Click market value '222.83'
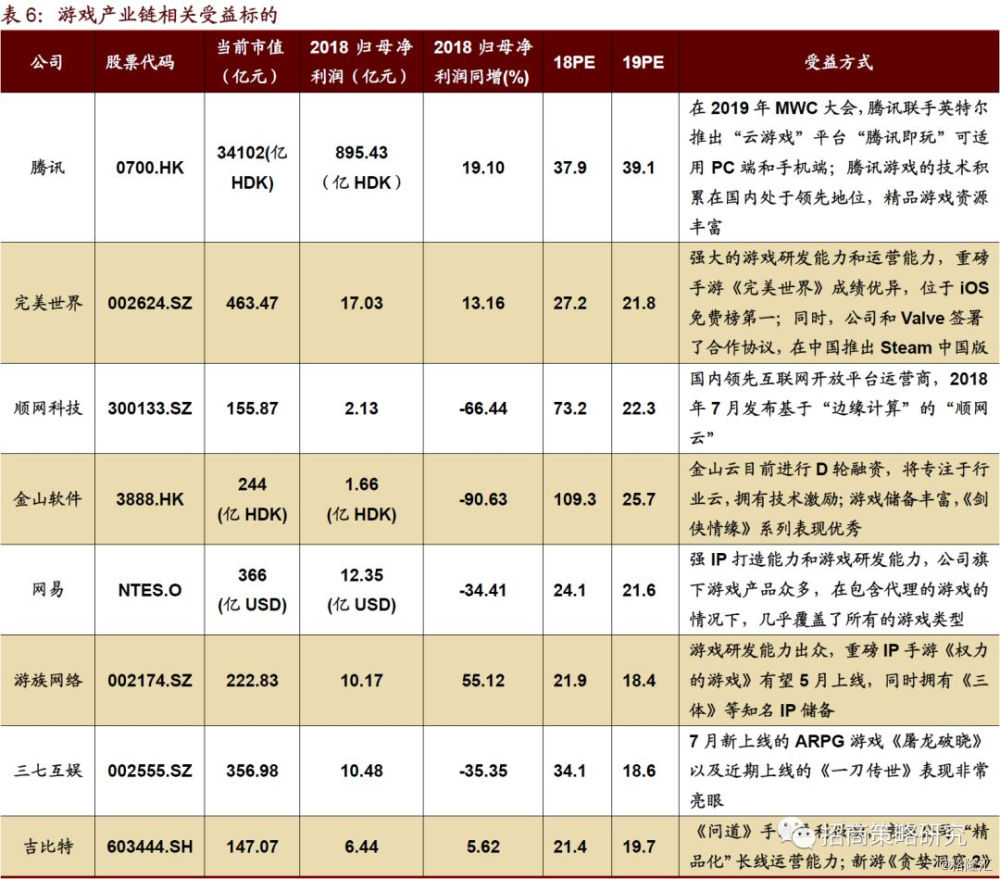 pyautogui.click(x=252, y=681)
